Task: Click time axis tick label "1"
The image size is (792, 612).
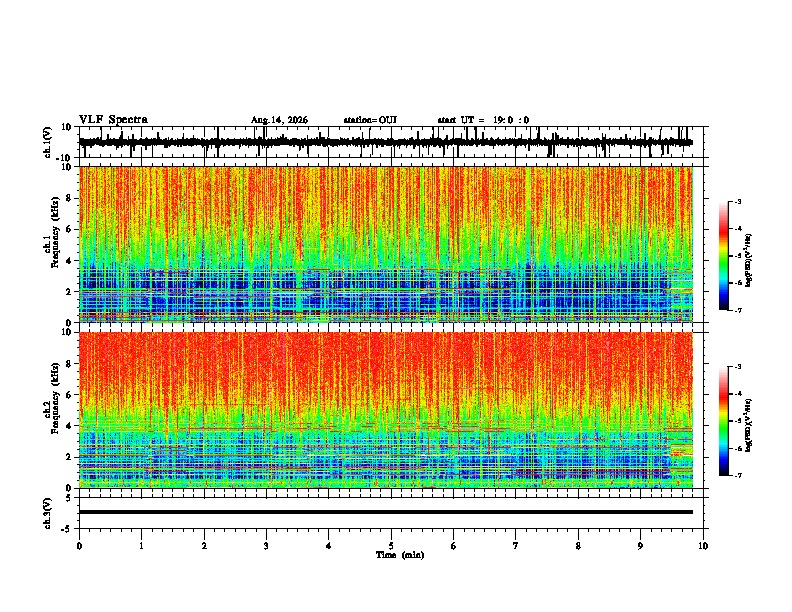Action: coord(141,546)
